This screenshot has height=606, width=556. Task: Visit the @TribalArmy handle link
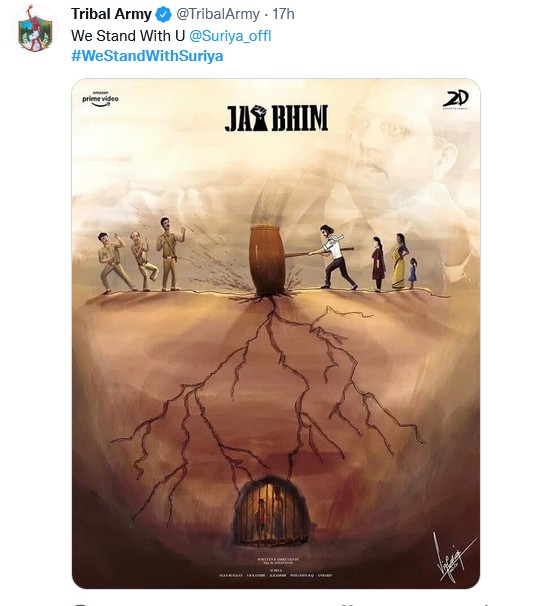218,14
